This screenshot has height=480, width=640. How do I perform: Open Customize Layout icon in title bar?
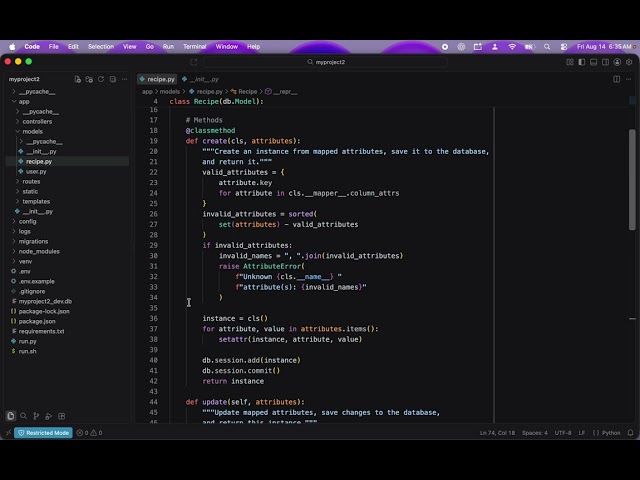click(x=570, y=62)
